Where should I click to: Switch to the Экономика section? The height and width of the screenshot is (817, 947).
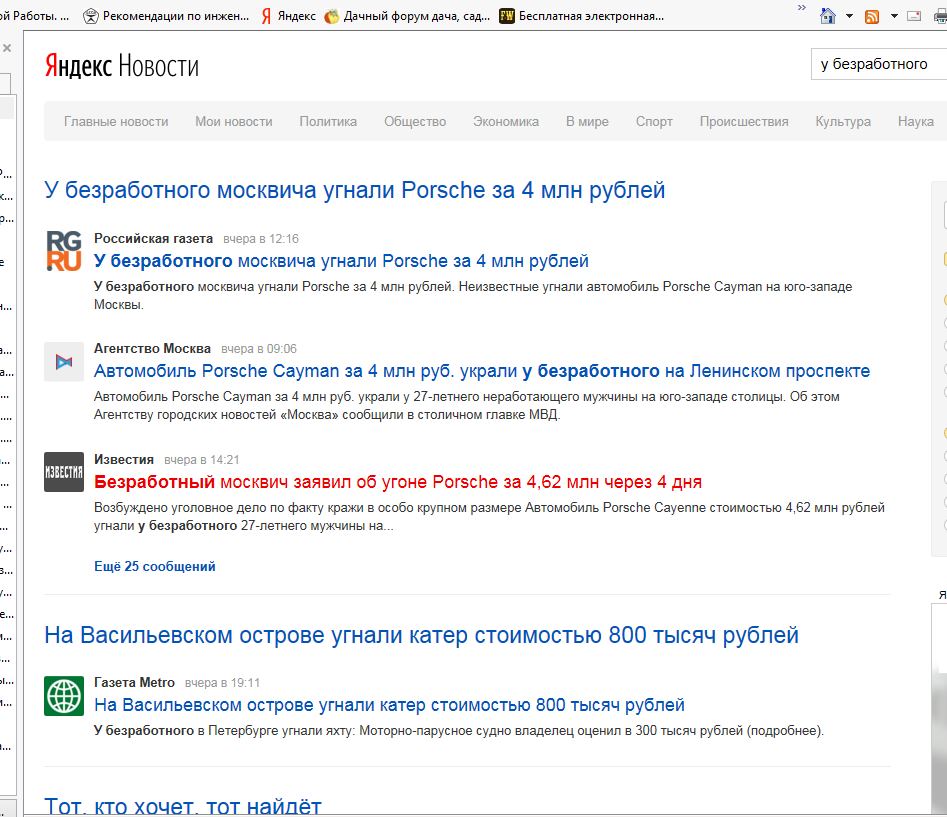[505, 121]
